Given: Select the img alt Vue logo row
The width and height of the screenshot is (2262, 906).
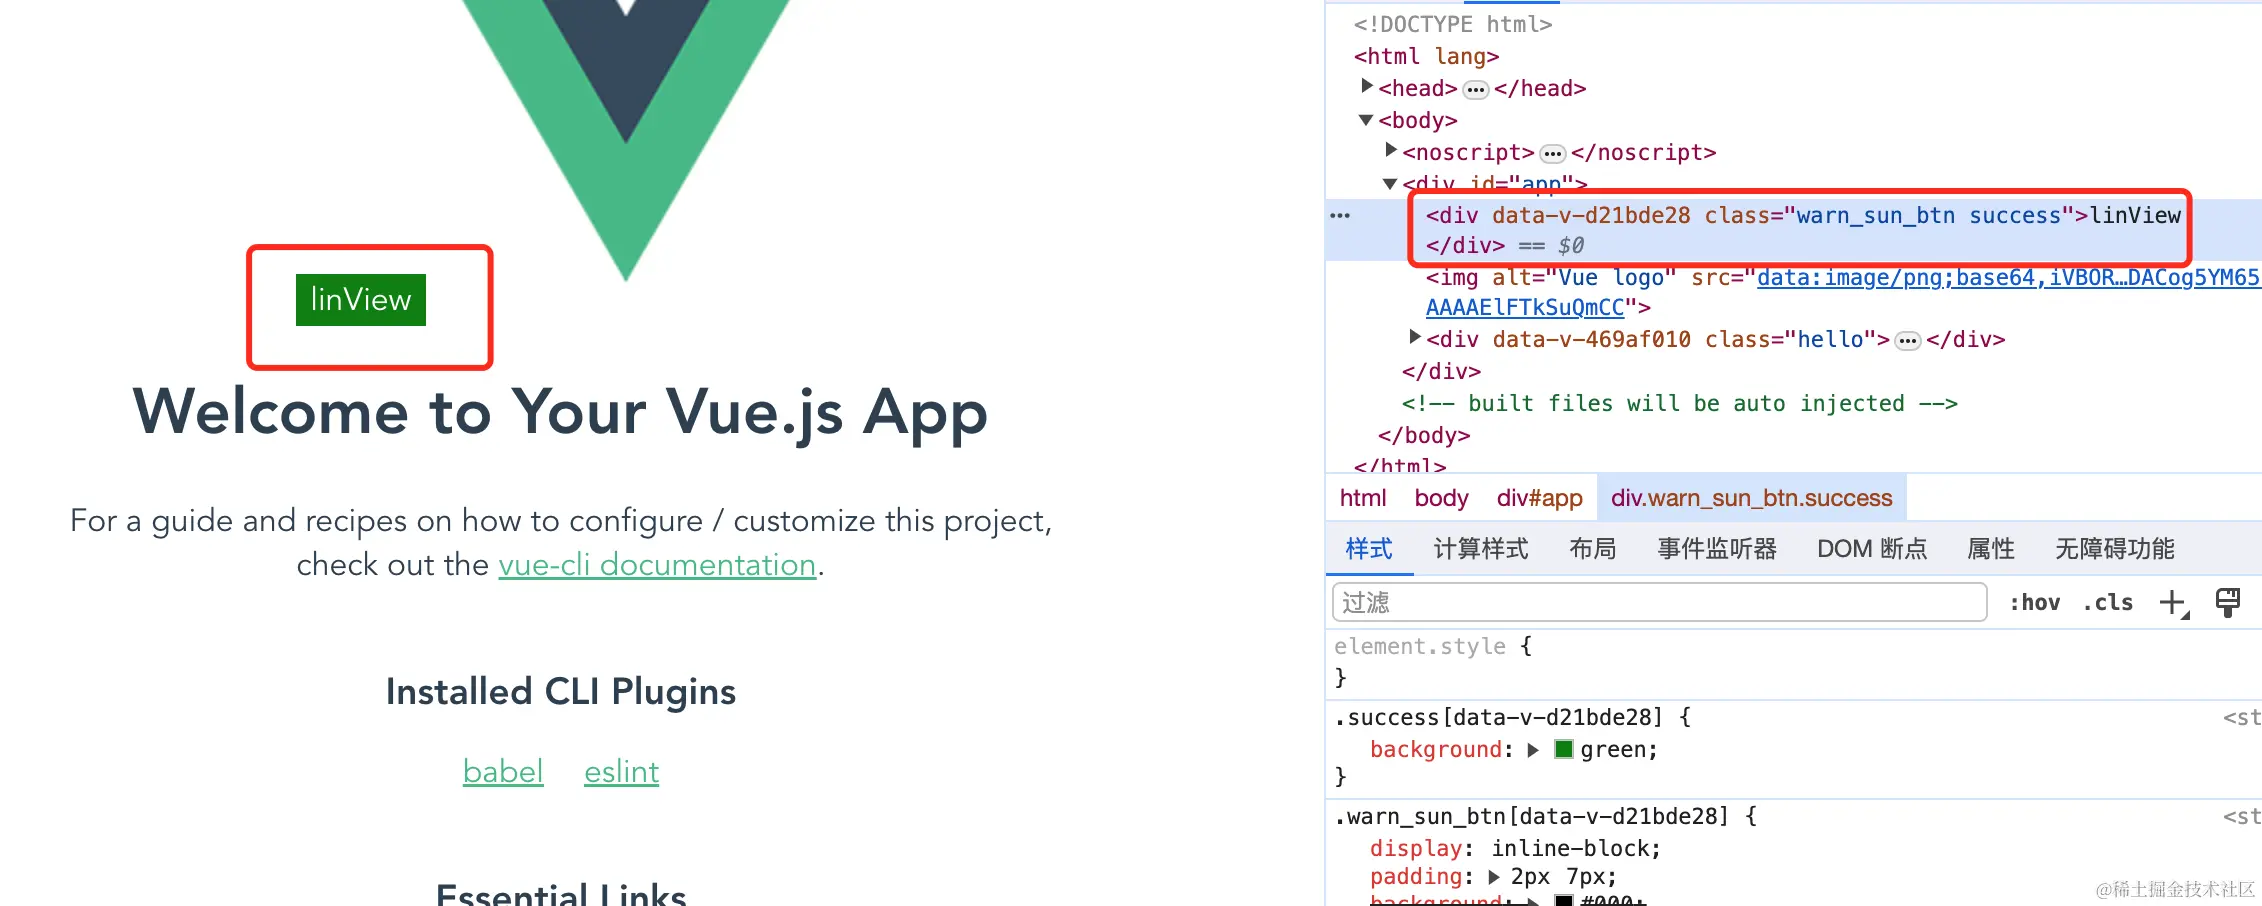Looking at the screenshot, I should pos(1794,293).
